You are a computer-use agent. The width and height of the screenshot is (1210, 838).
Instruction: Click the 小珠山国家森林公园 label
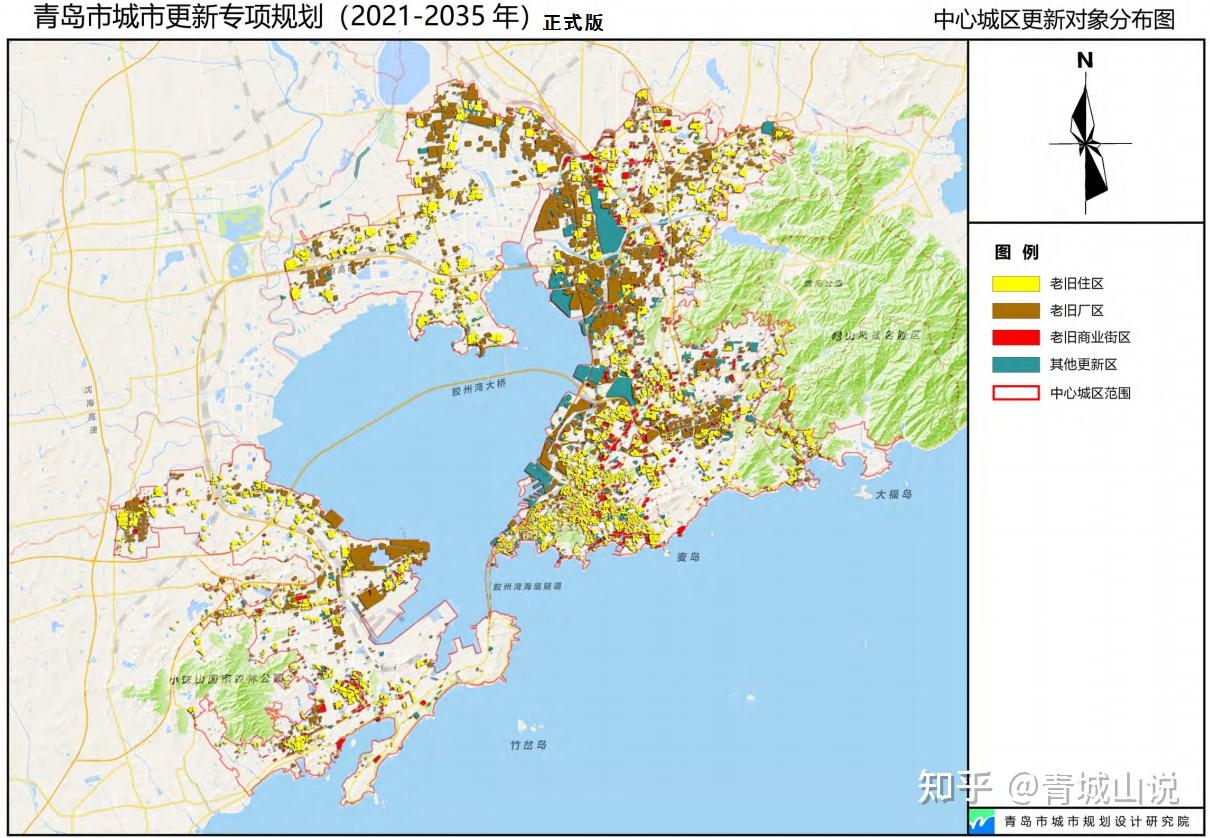[x=228, y=678]
